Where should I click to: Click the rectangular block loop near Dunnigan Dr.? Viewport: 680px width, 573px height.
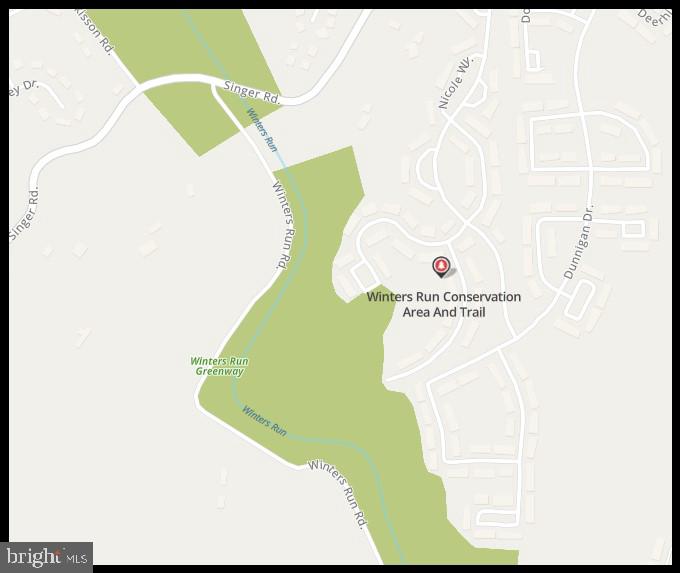click(x=590, y=141)
